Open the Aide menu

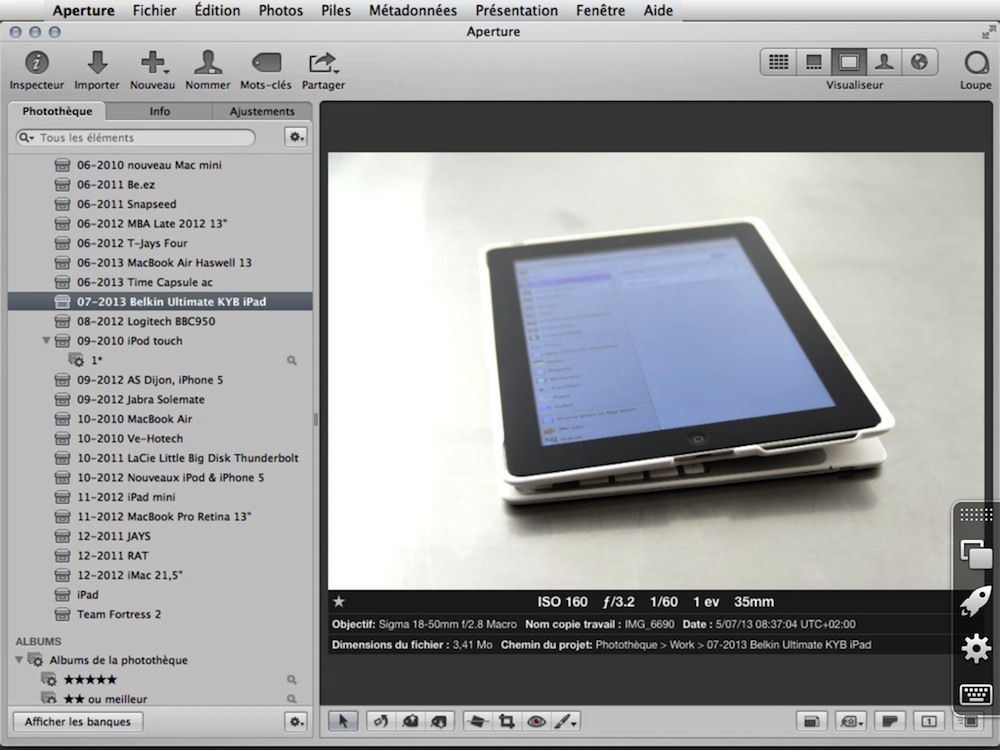[658, 11]
